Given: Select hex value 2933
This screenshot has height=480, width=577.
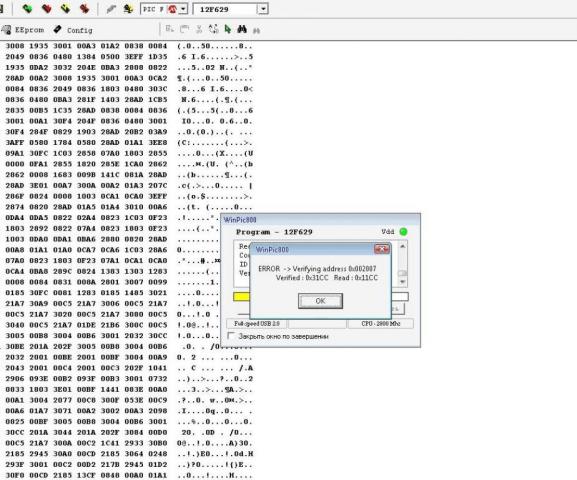Looking at the screenshot, I should (x=134, y=443).
